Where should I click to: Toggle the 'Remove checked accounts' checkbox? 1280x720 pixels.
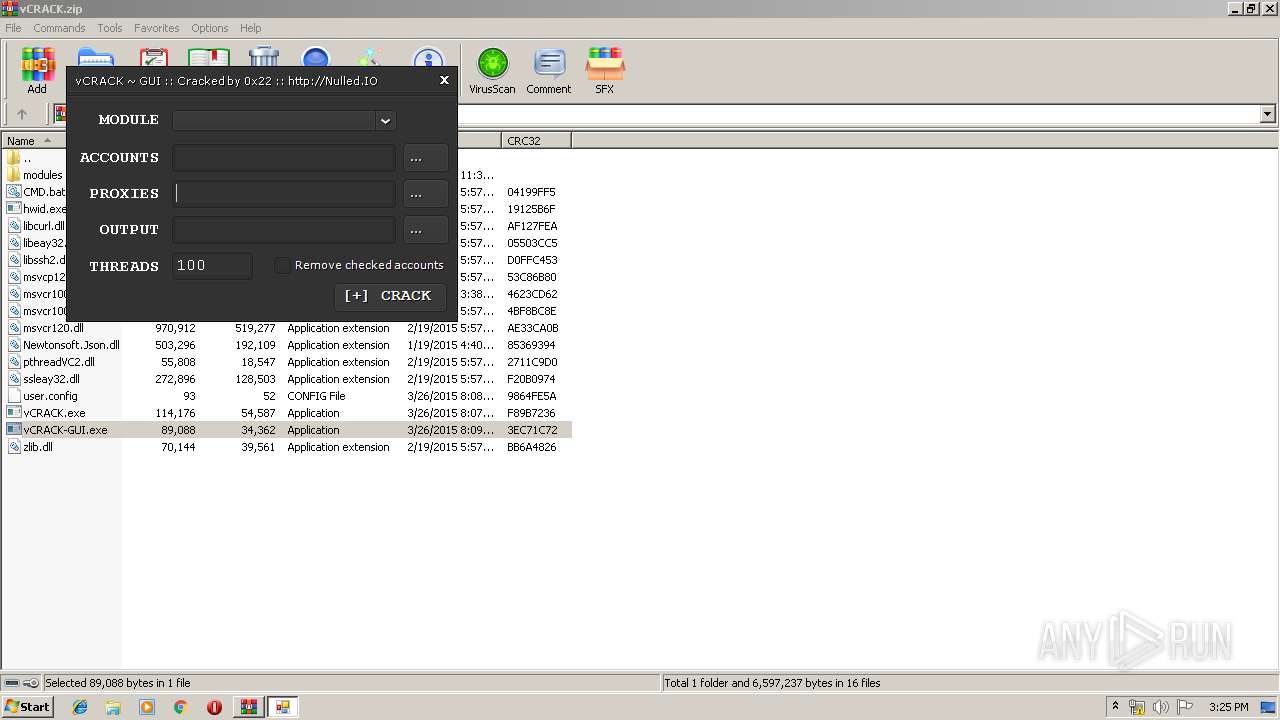[282, 265]
